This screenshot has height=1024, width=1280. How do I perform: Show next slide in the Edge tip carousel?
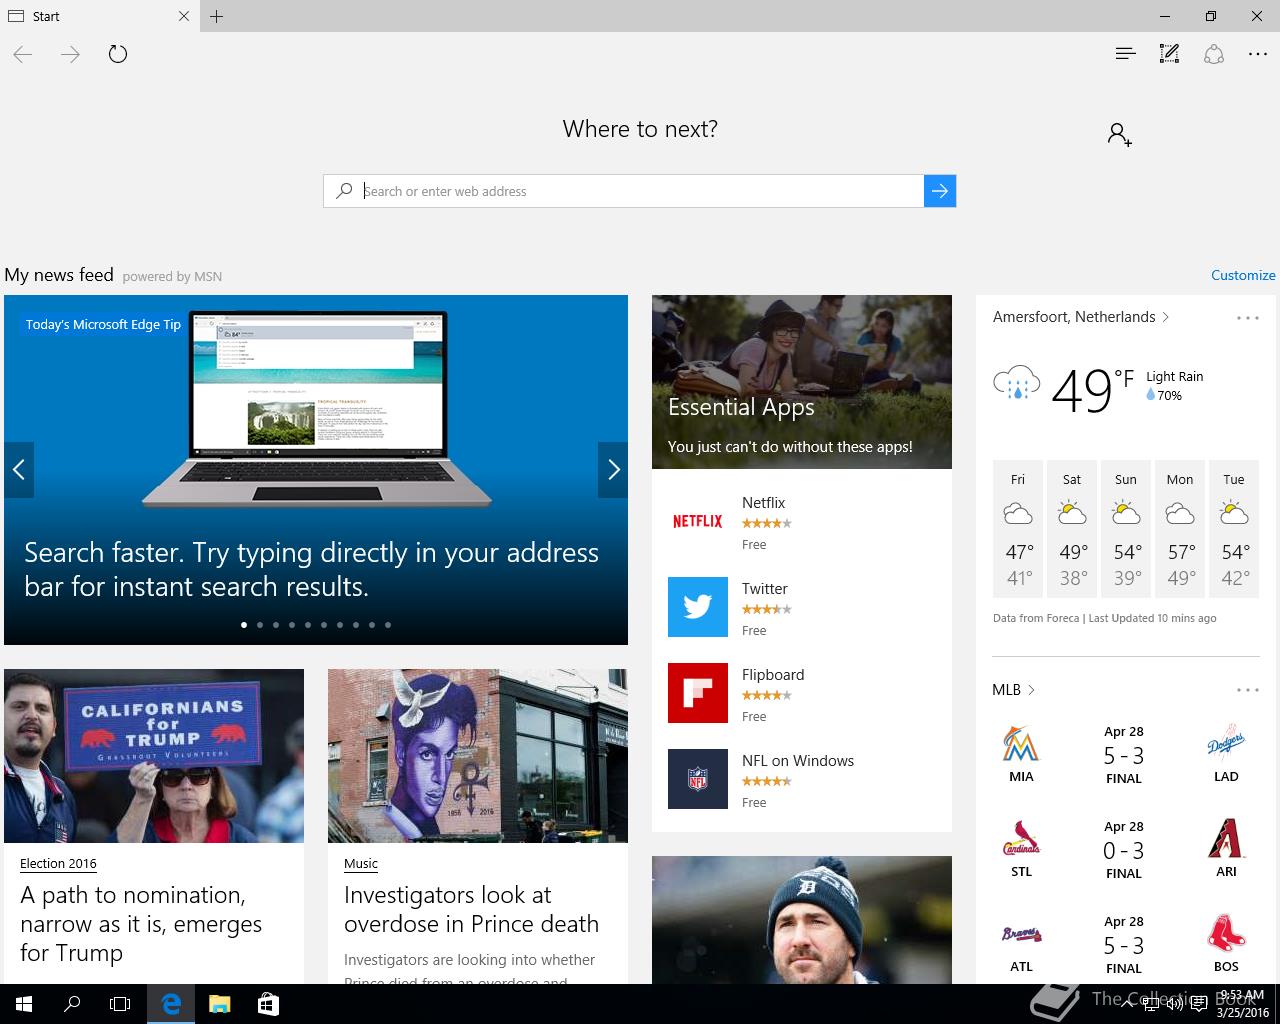pyautogui.click(x=613, y=469)
